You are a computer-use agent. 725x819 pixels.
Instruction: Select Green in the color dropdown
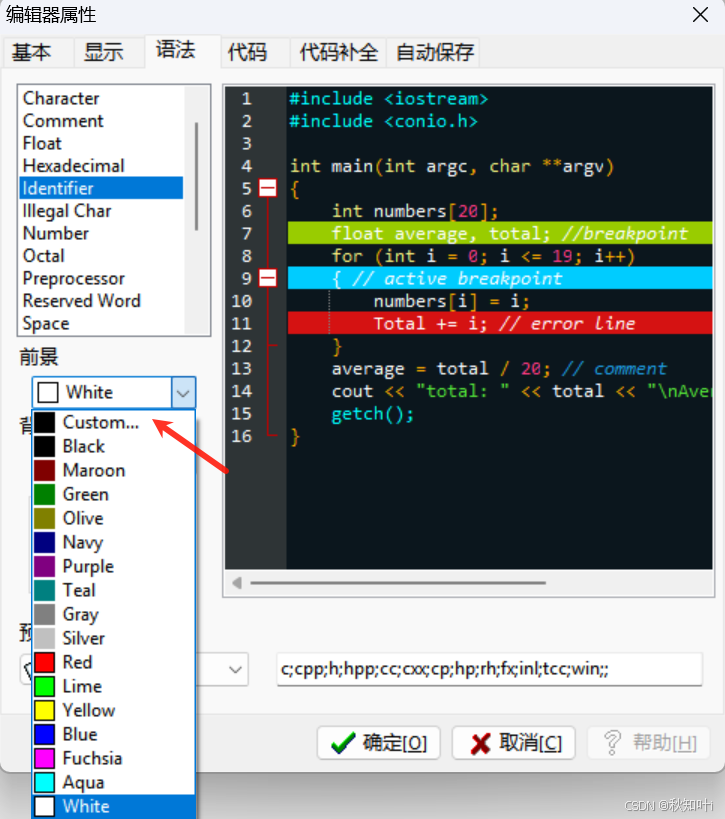[114, 494]
